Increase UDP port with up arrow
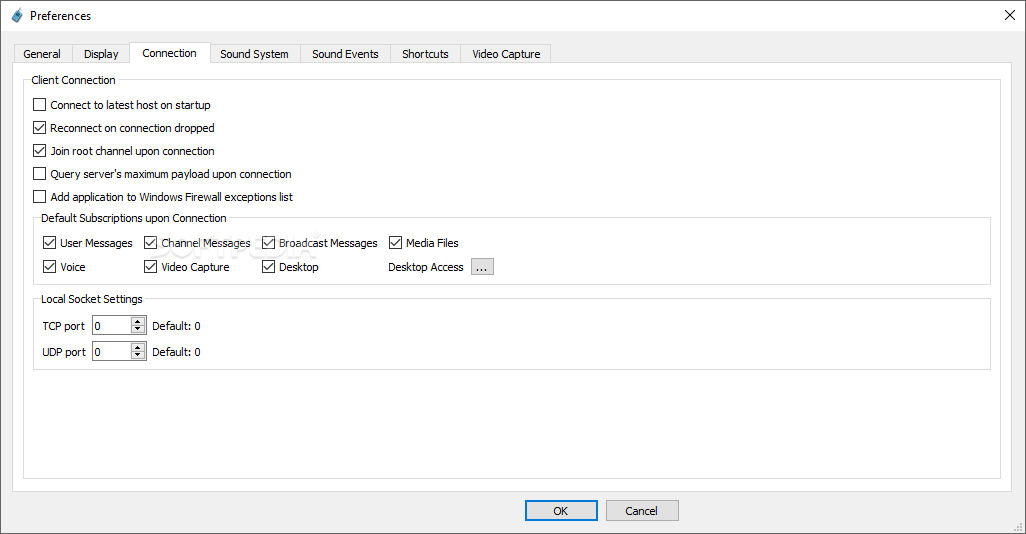This screenshot has height=534, width=1026. (x=137, y=347)
